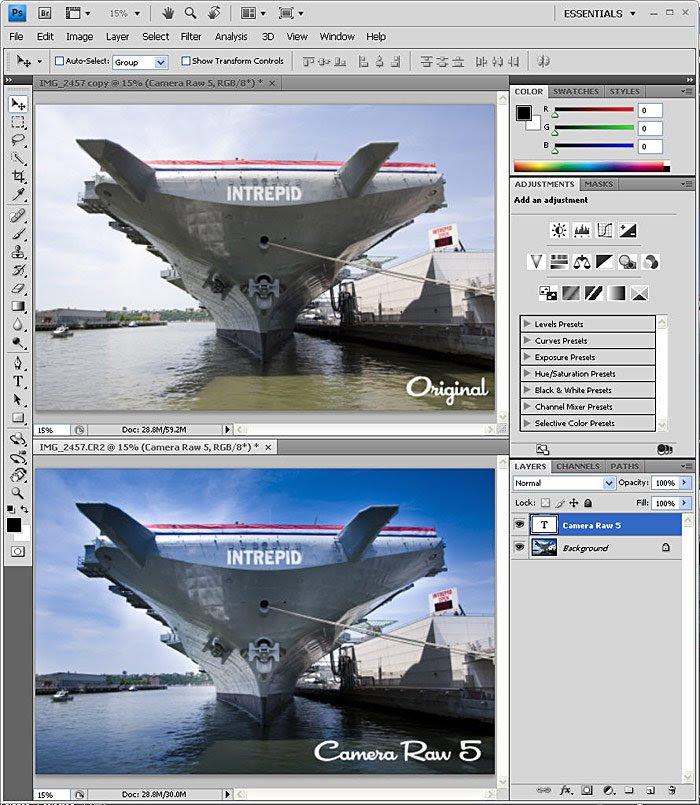Click the red R slider track
Viewport: 700px width, 805px height.
[594, 109]
